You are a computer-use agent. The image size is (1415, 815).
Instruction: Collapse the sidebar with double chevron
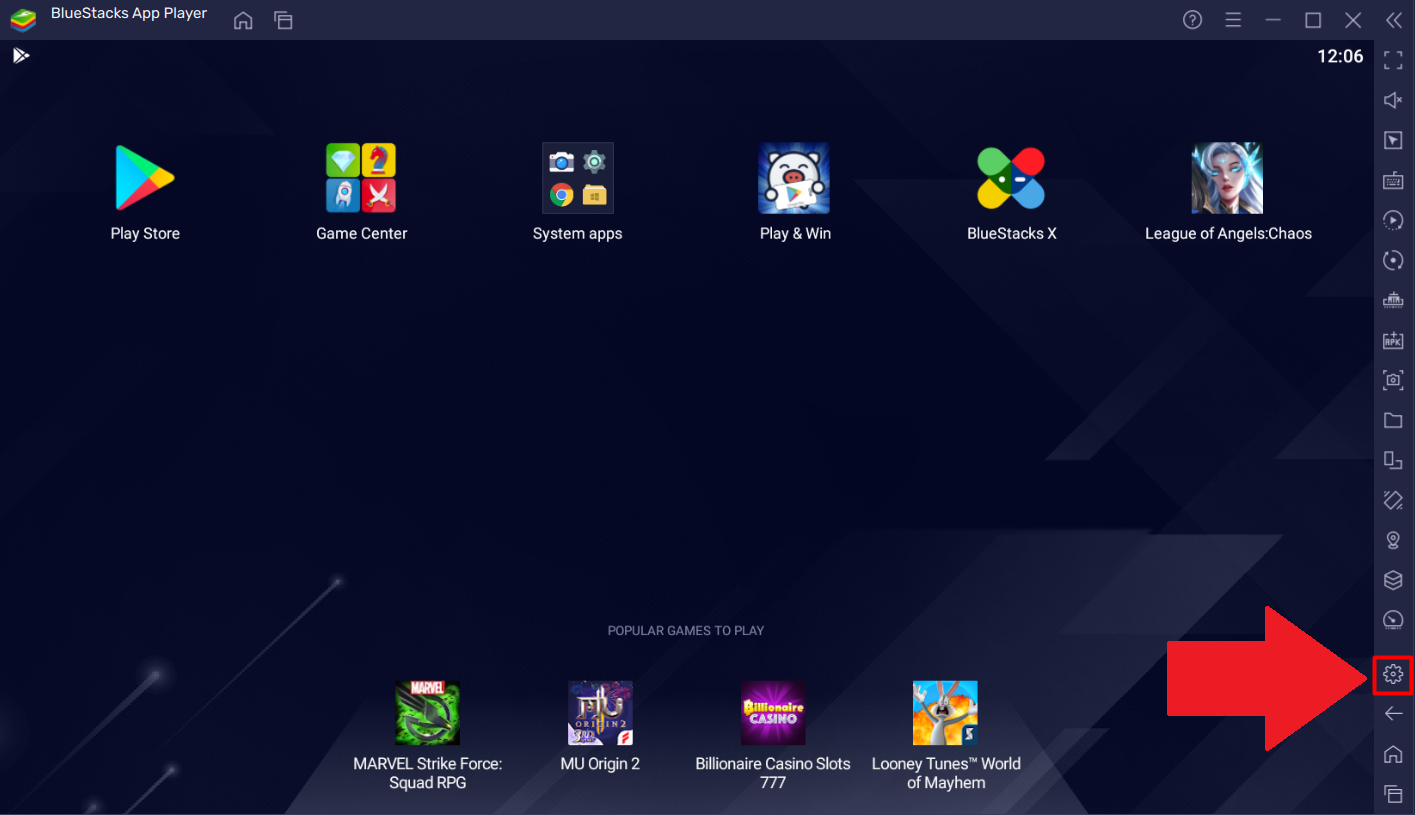[x=1393, y=20]
